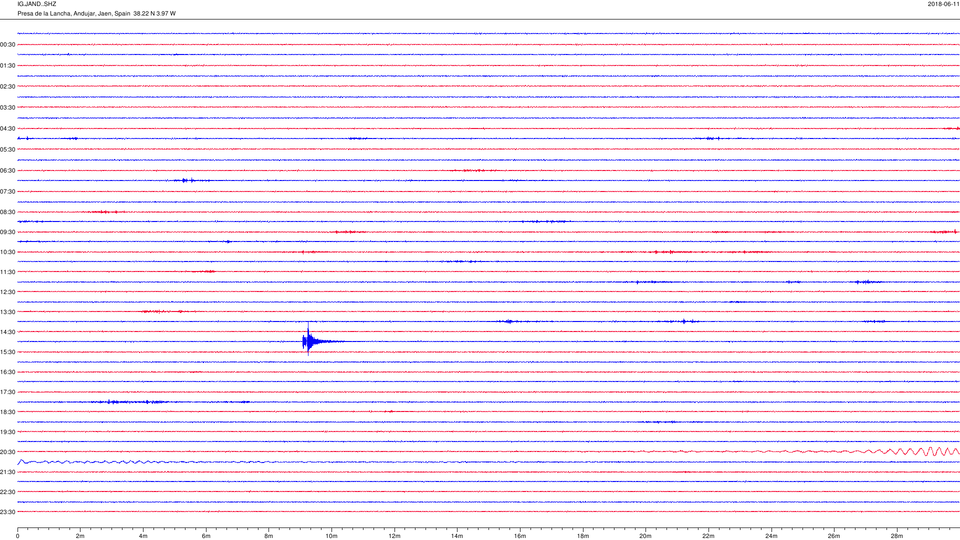Click the 24m axis tick label
Viewport: 960px width, 540px height.
771,536
